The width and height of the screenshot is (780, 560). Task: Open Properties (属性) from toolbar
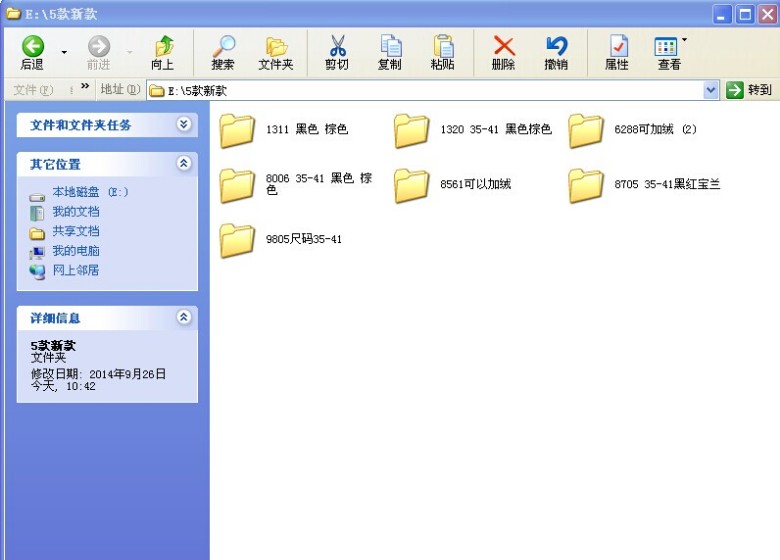click(617, 46)
